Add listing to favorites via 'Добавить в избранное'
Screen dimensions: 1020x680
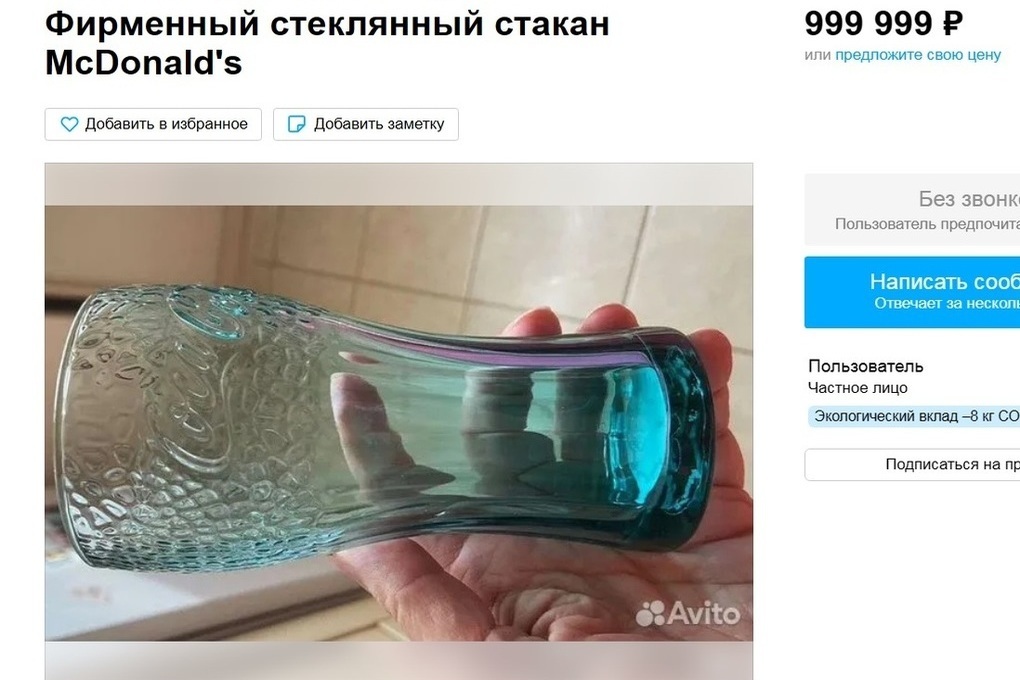click(x=153, y=124)
